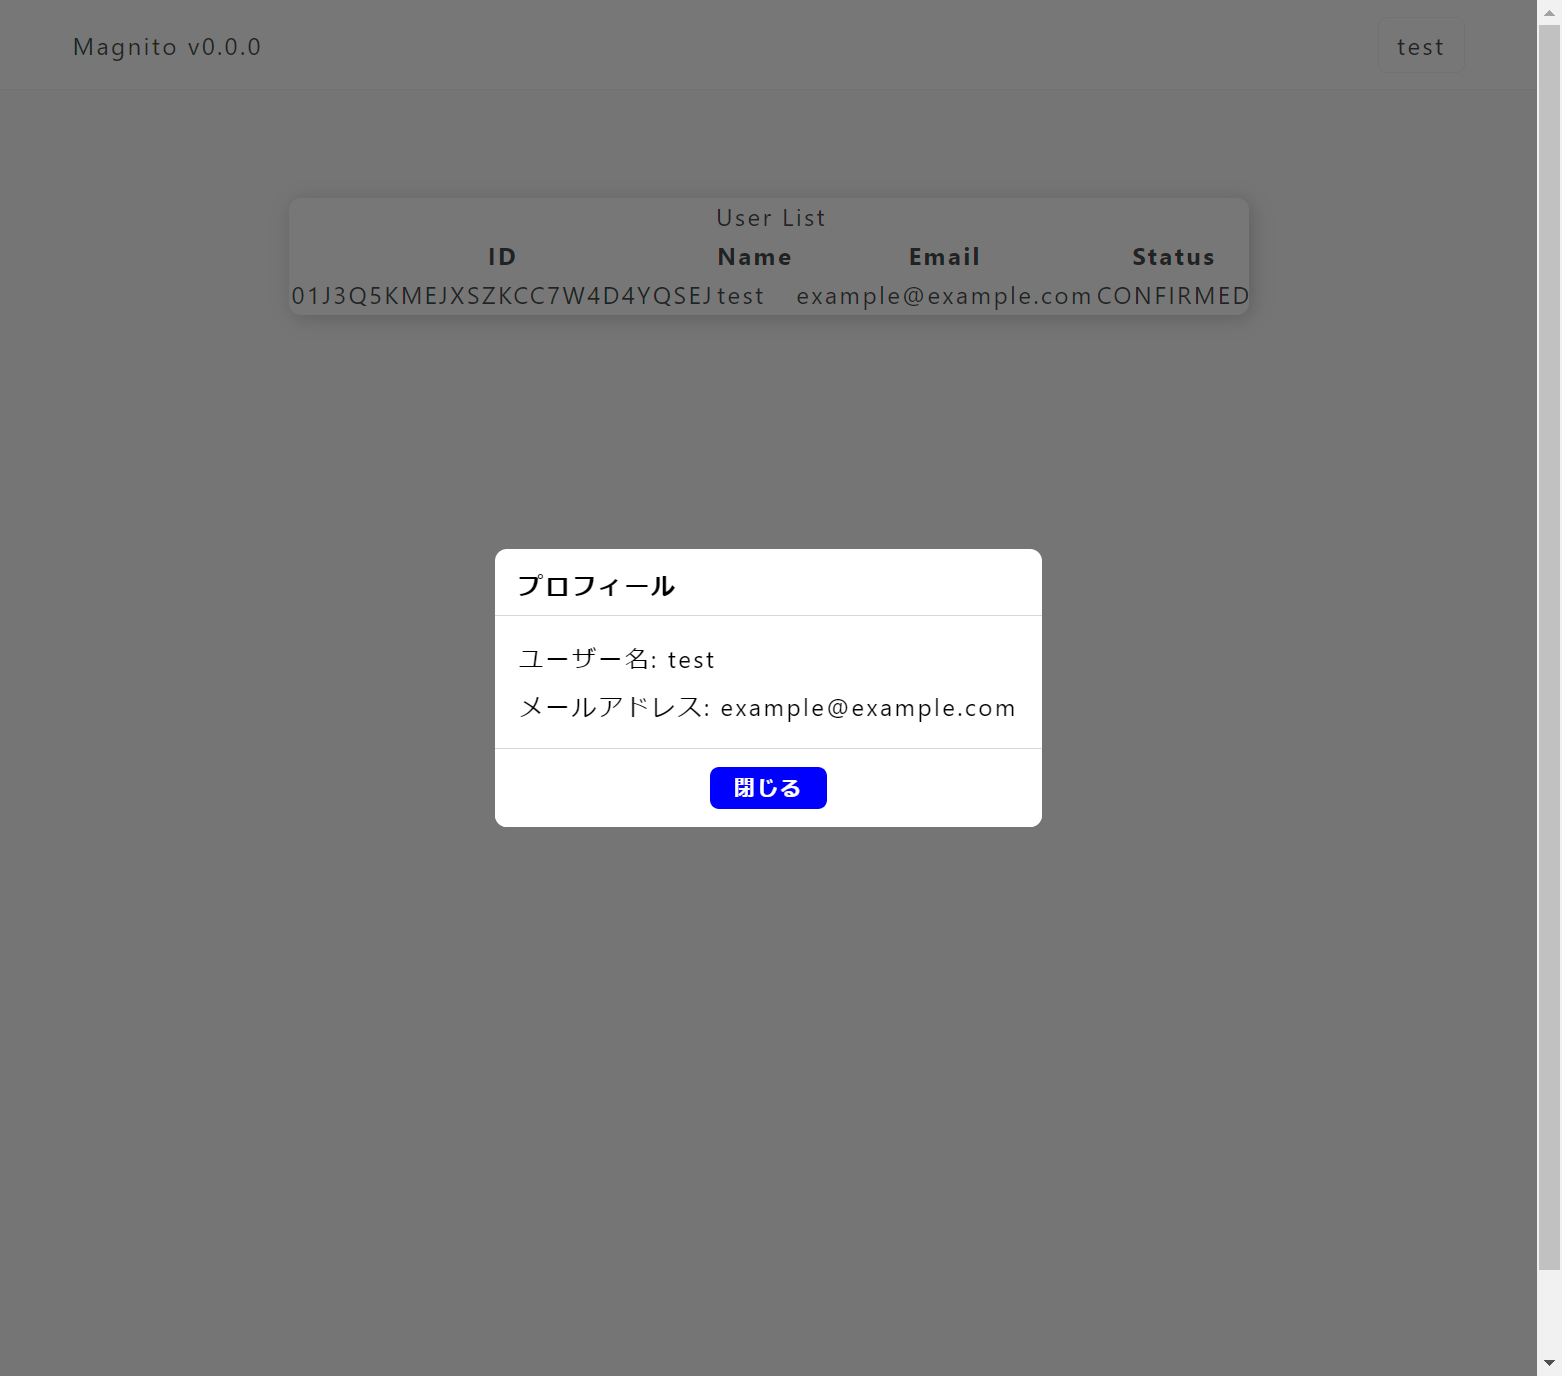Click the メールアドレス label in the dialog

[x=613, y=708]
